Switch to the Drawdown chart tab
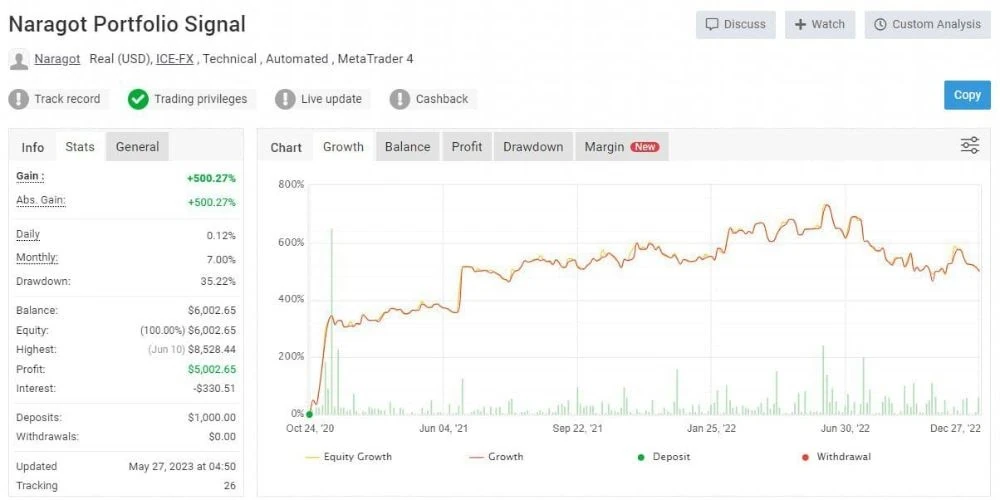Image resolution: width=1000 pixels, height=500 pixels. coord(533,147)
